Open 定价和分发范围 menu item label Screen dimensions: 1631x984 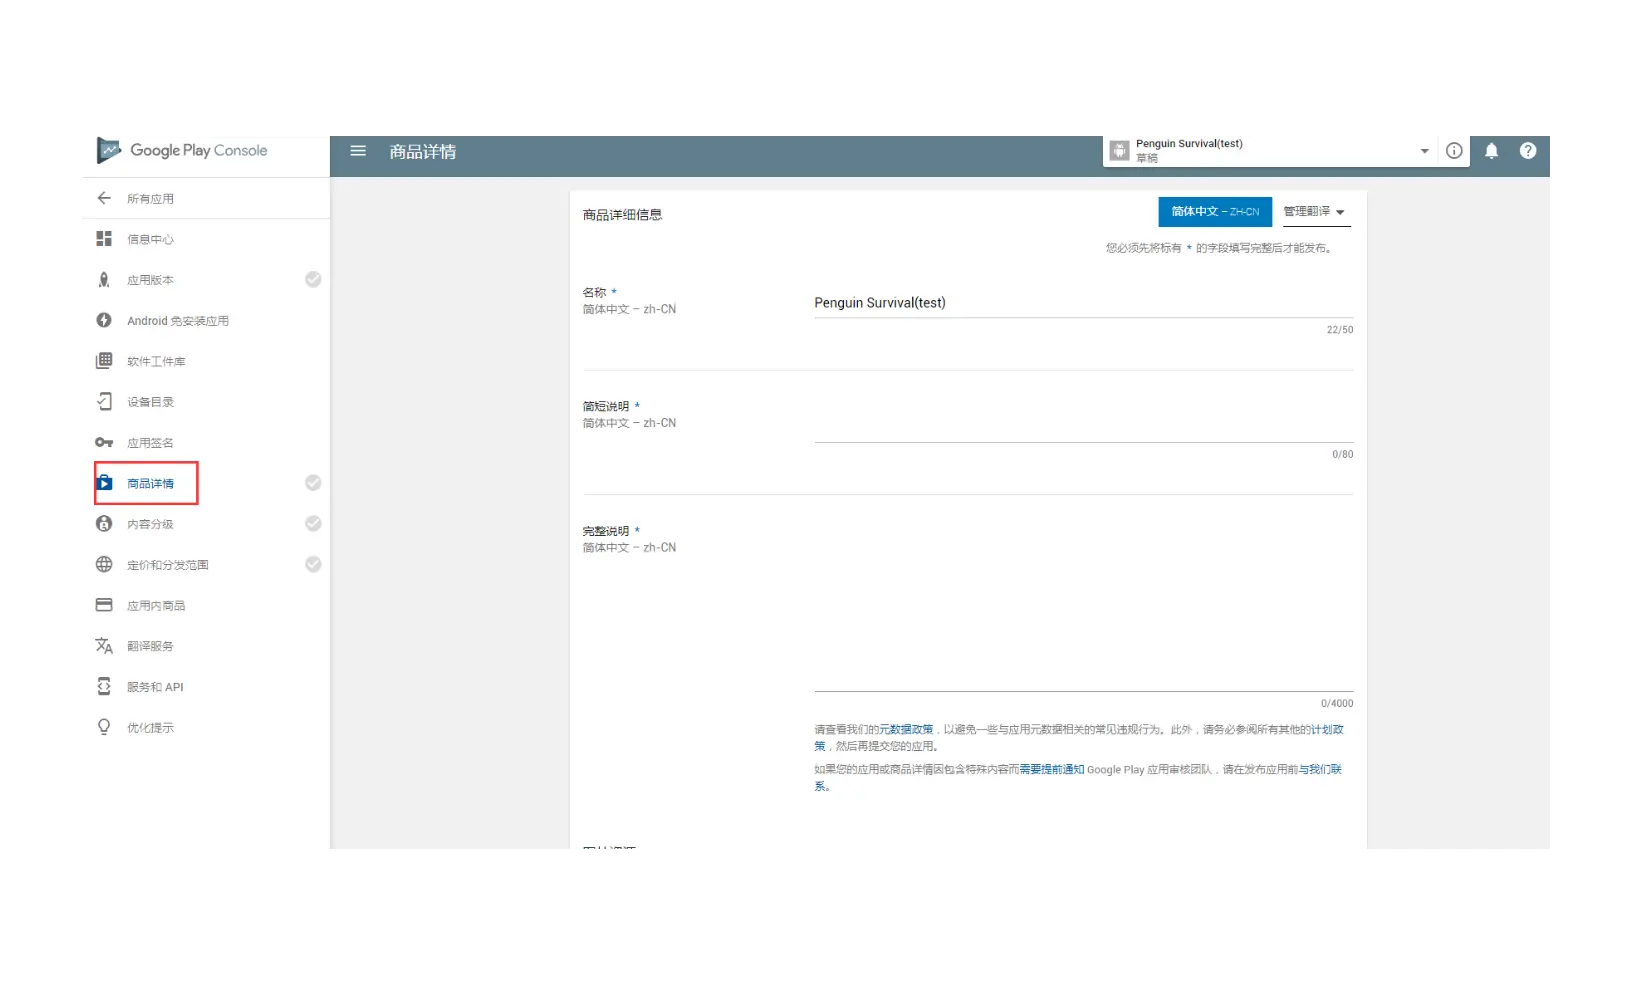(168, 565)
